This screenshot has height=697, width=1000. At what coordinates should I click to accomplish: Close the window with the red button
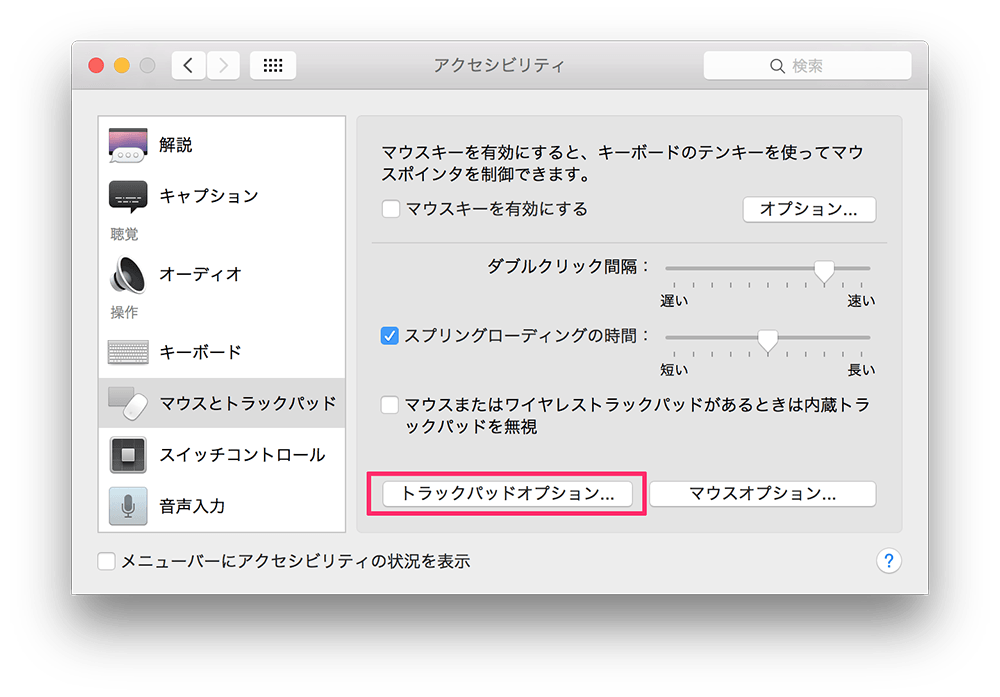tap(96, 65)
